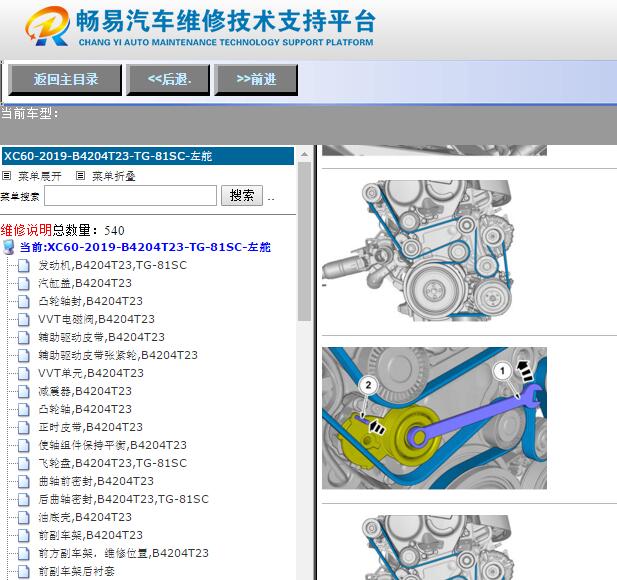Click document icon beside 发动机,B4204T23,TG-81SC

[x=24, y=266]
